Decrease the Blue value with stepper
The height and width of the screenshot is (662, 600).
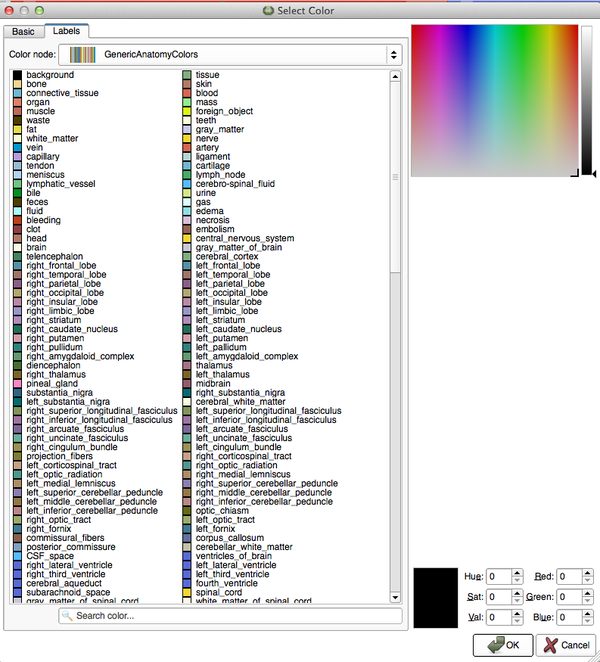(588, 622)
